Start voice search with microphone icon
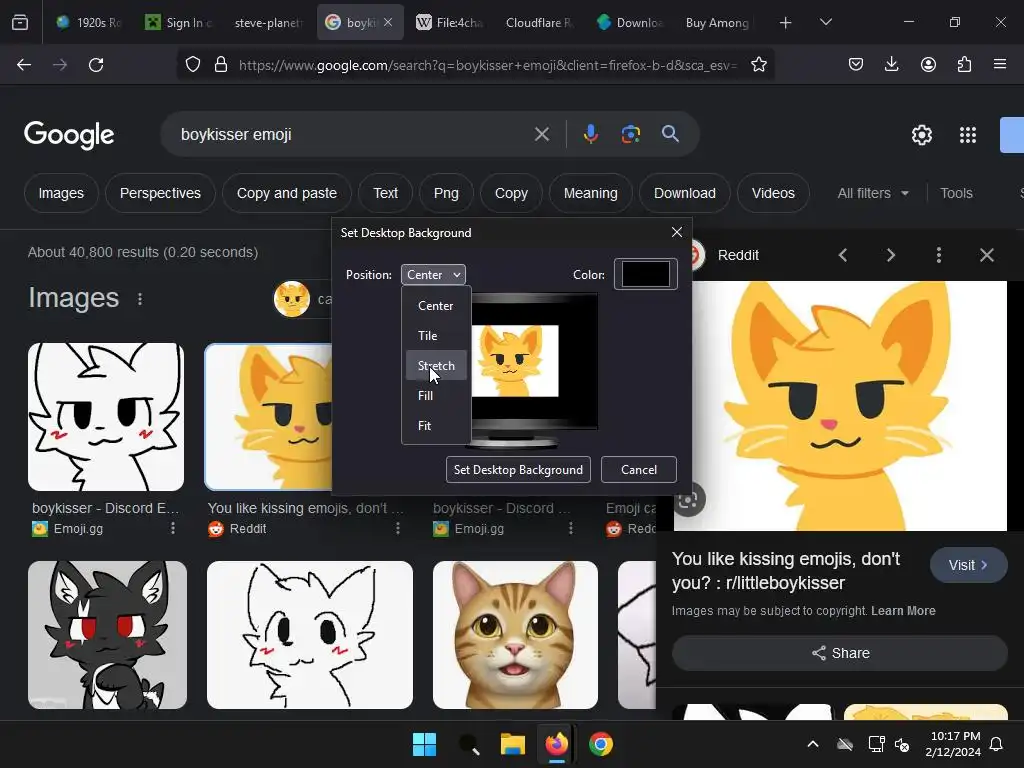The image size is (1024, 768). pos(590,135)
